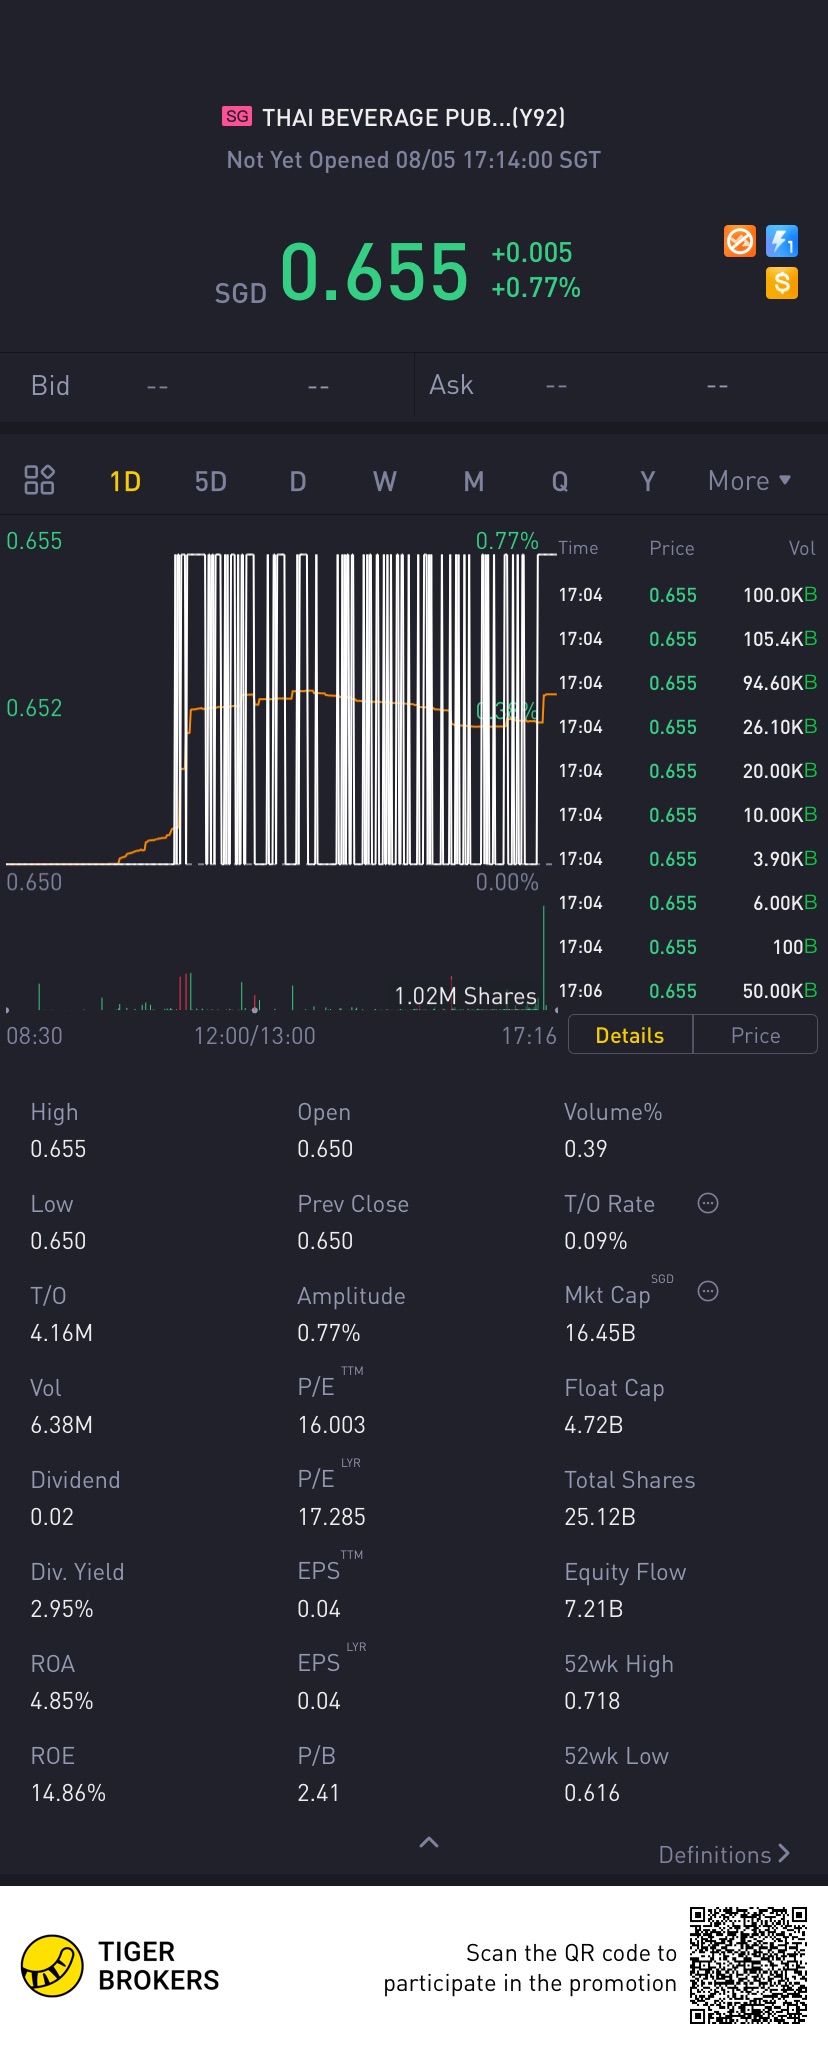This screenshot has height=2046, width=828.
Task: Tap the 0.655 last price
Action: coord(374,271)
